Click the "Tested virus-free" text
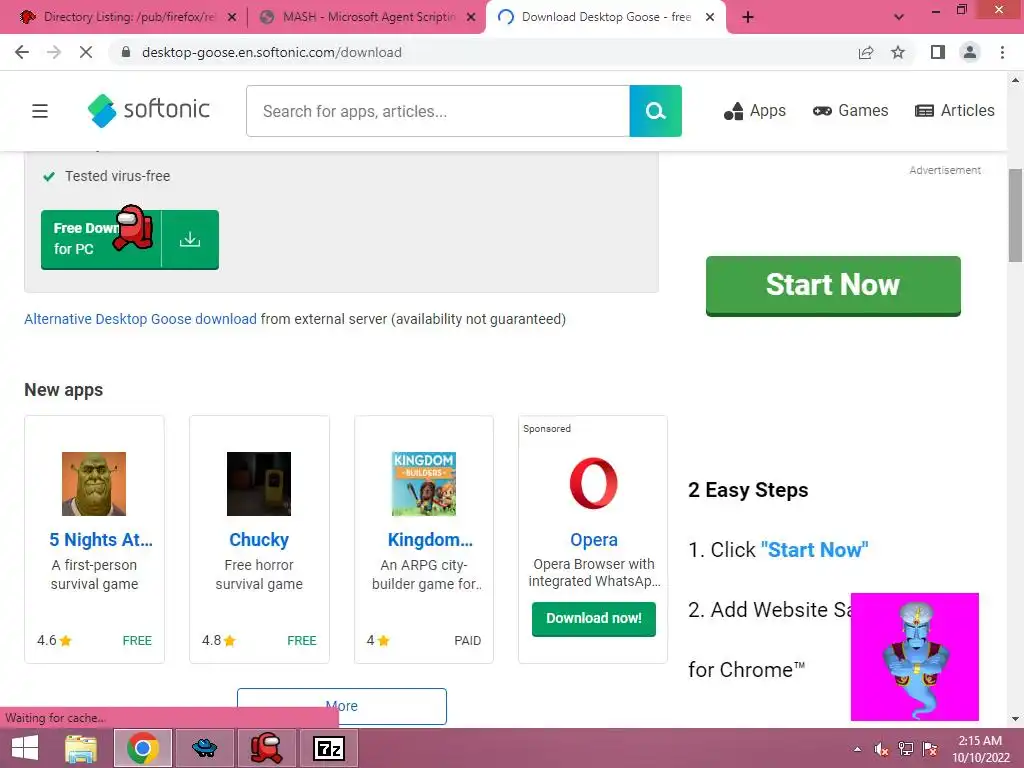This screenshot has width=1024, height=768. point(118,176)
